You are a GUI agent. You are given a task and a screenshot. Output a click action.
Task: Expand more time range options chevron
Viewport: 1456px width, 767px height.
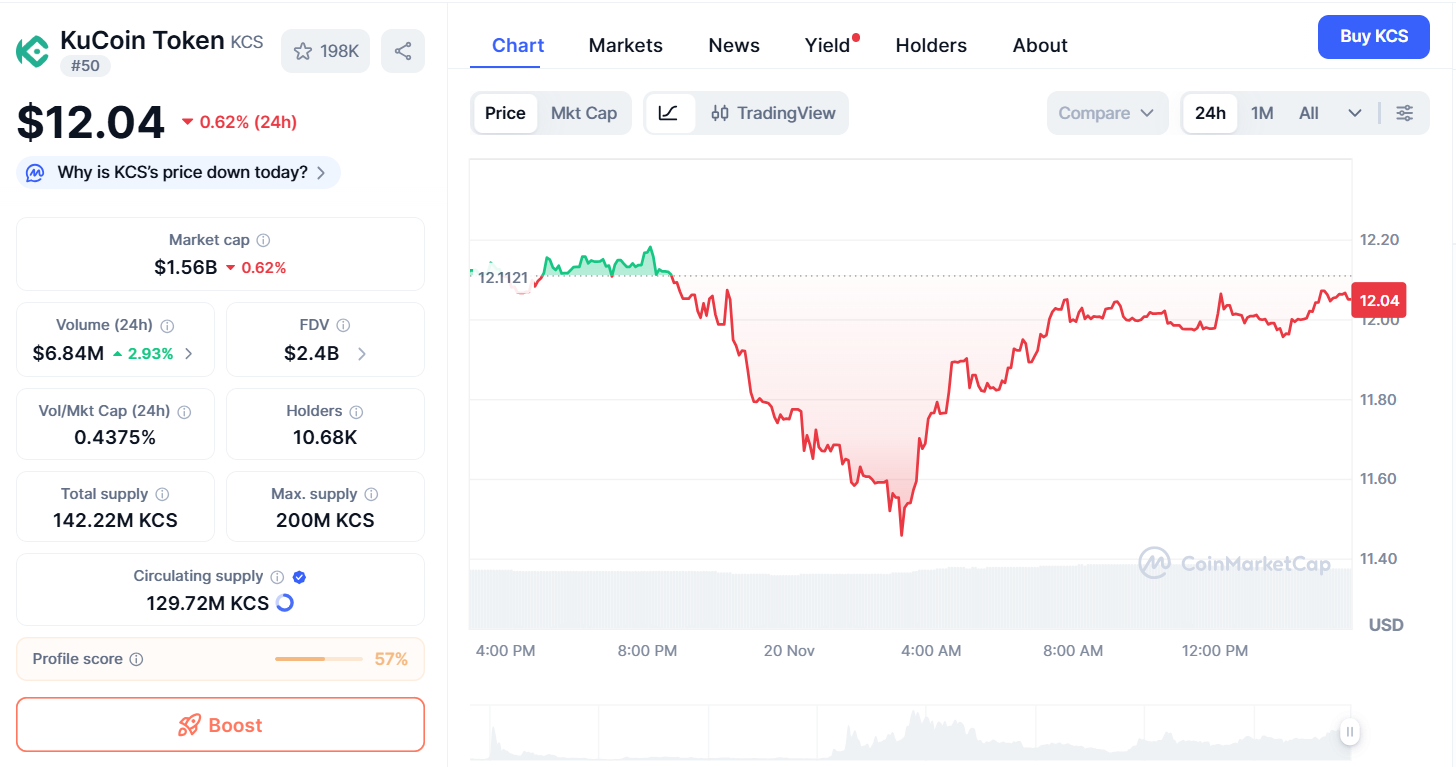pos(1354,113)
